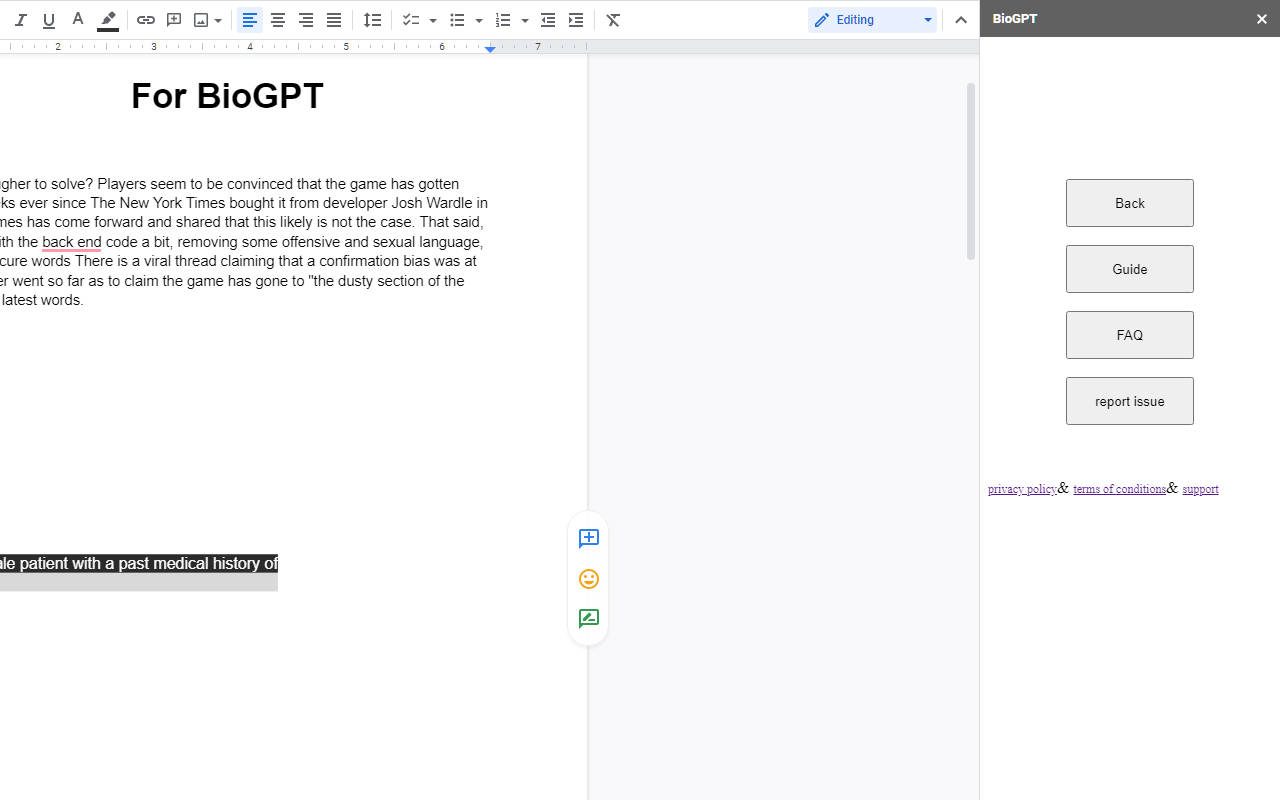
Task: Click the insert image icon
Action: pyautogui.click(x=201, y=20)
